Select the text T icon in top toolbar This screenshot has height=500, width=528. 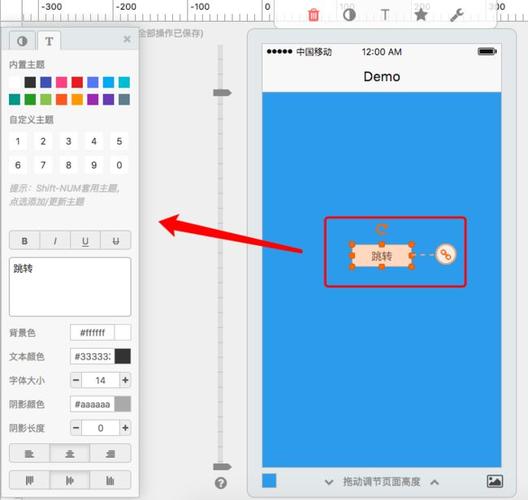(x=385, y=15)
